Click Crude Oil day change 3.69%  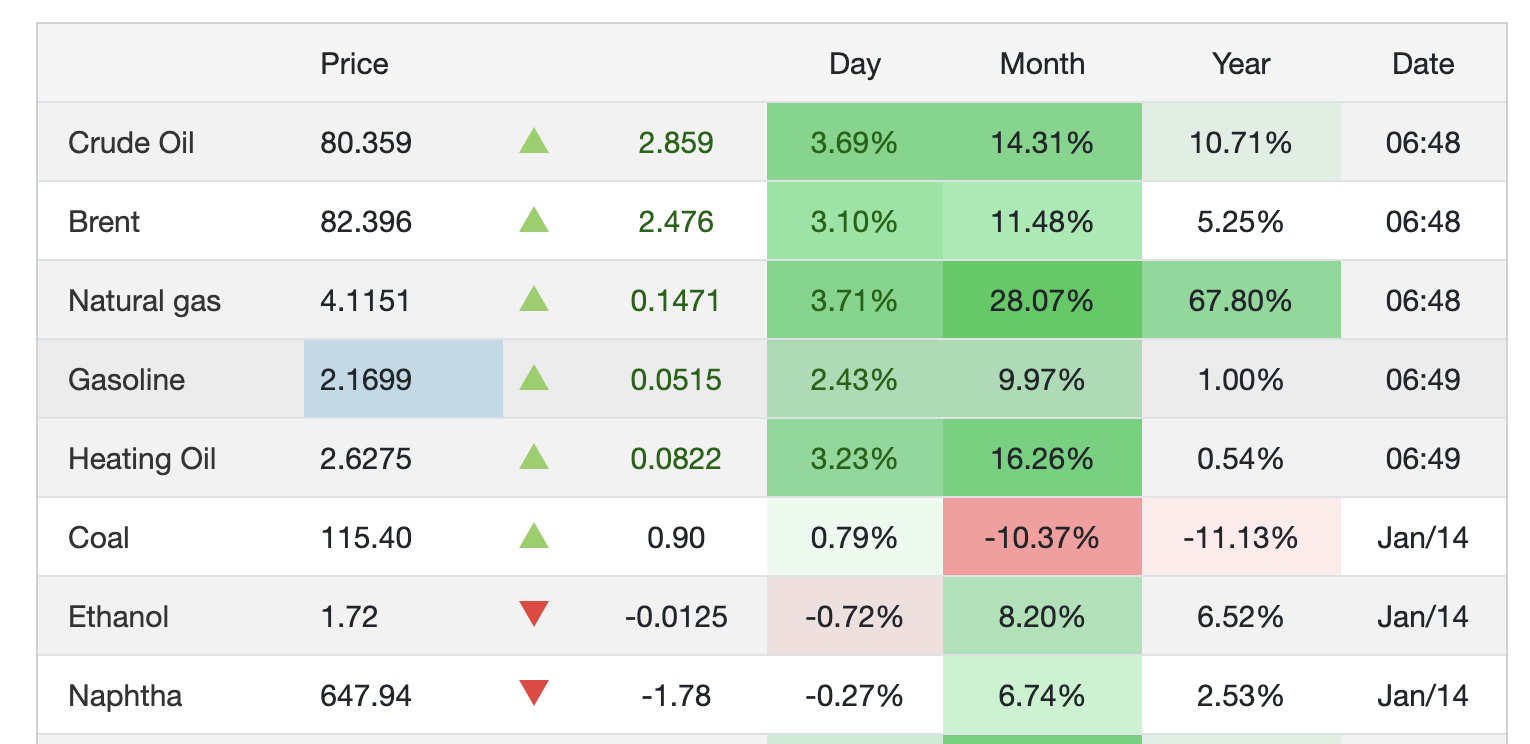pos(854,142)
